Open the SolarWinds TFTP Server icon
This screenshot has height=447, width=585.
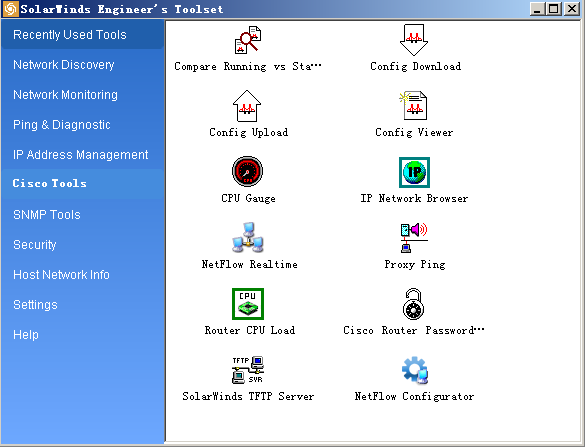click(x=248, y=370)
